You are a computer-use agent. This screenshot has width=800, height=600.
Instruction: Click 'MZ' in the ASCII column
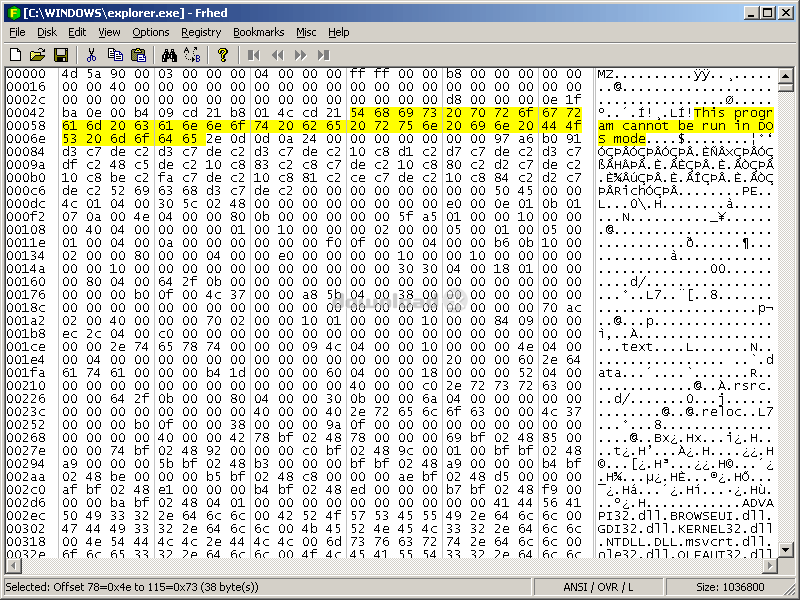(x=605, y=74)
